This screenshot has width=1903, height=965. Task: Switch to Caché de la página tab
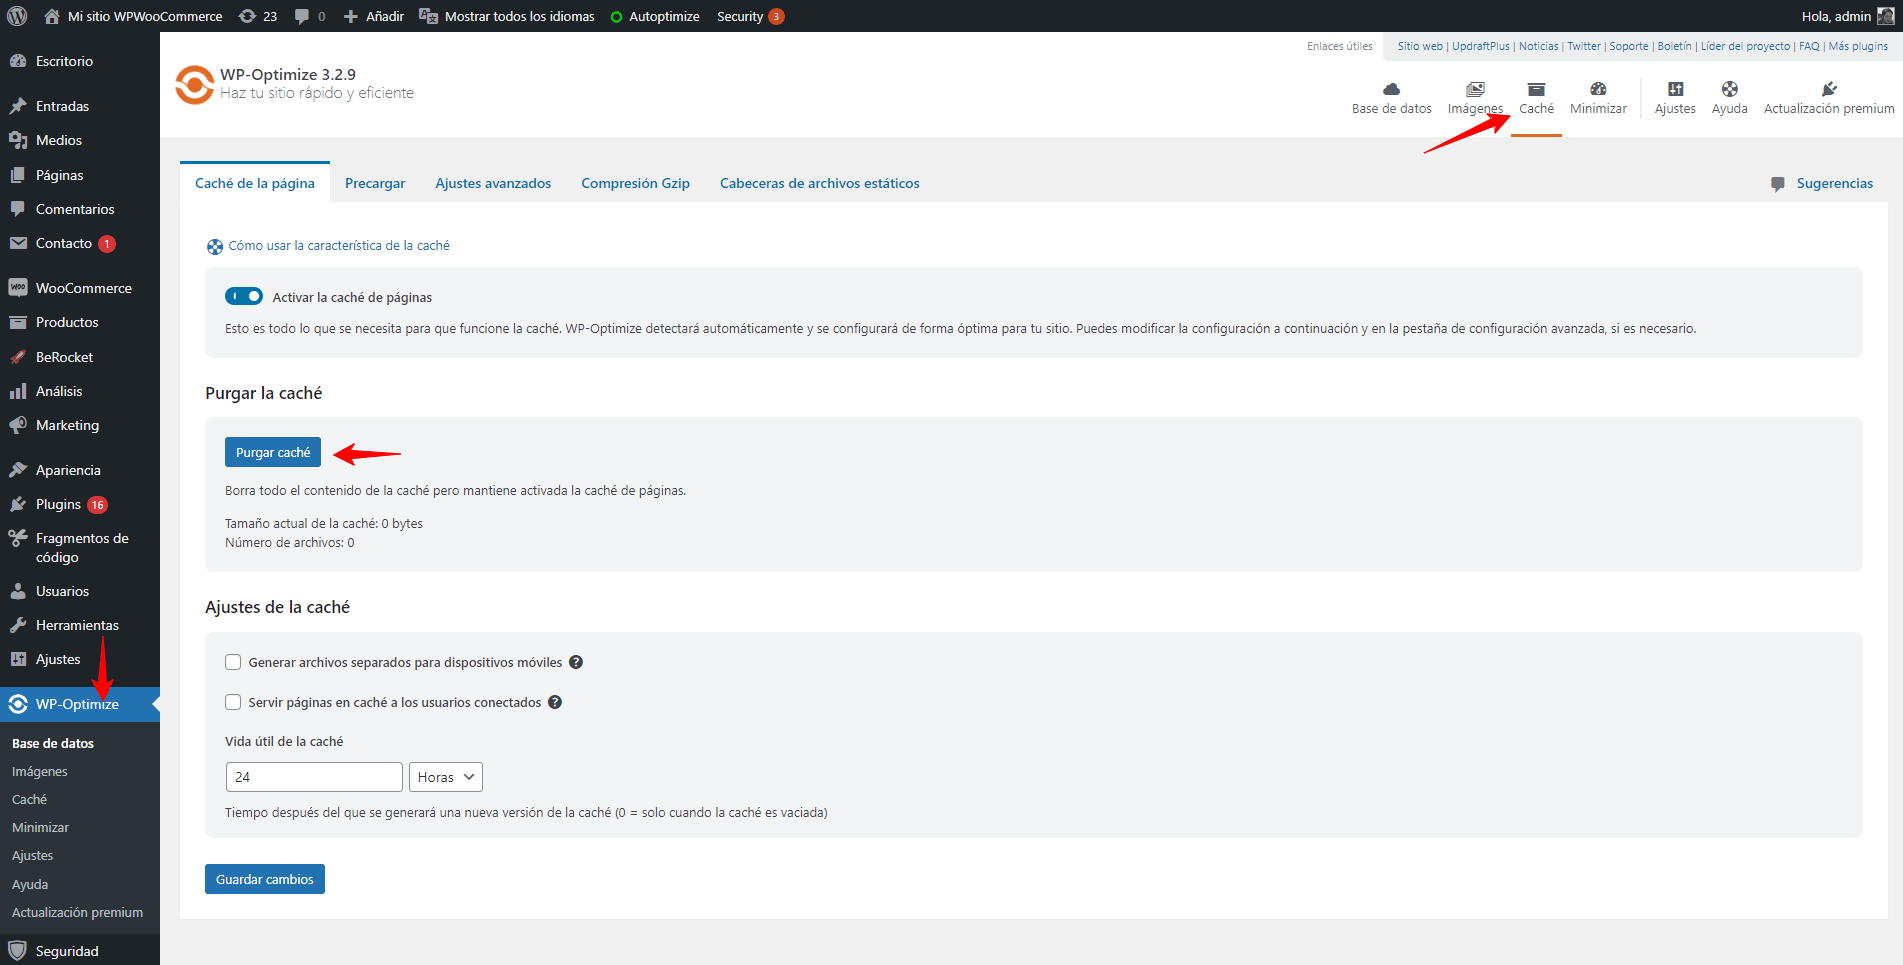pos(255,183)
